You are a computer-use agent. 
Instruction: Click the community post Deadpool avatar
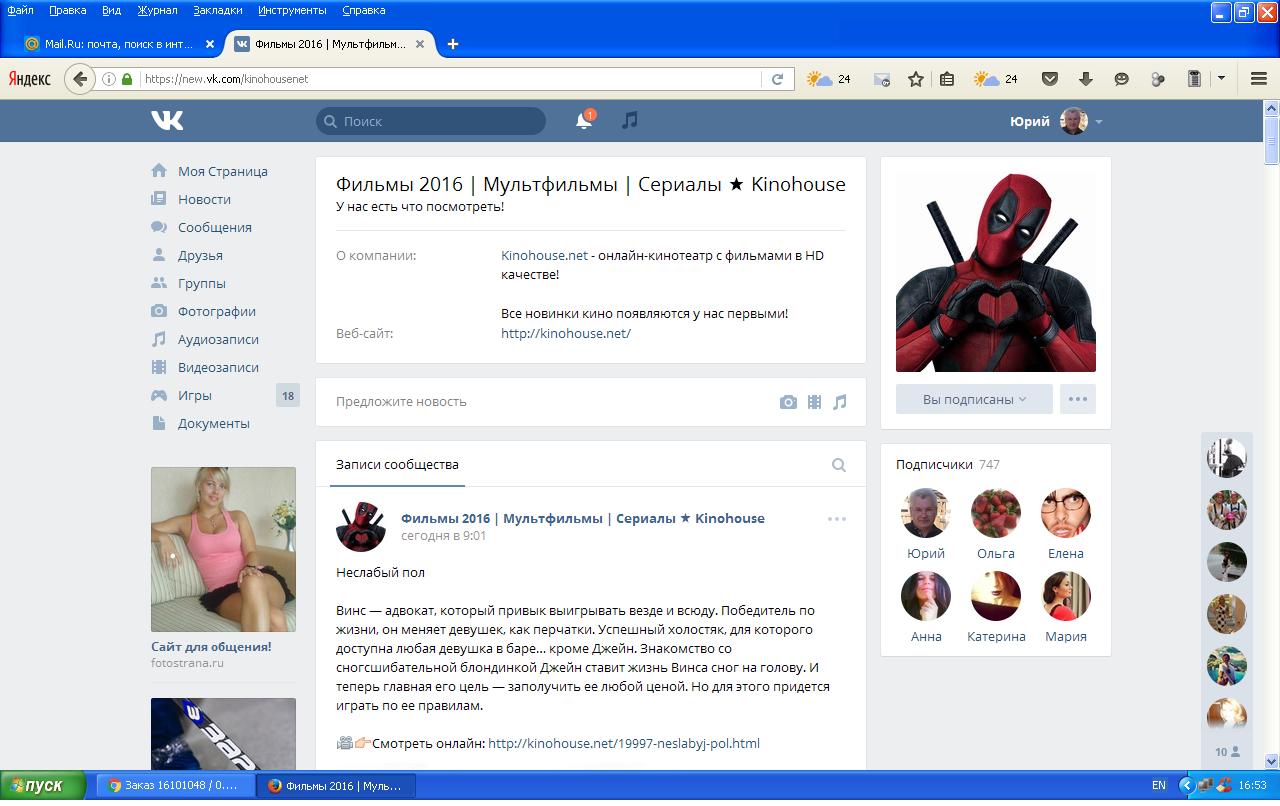point(361,527)
